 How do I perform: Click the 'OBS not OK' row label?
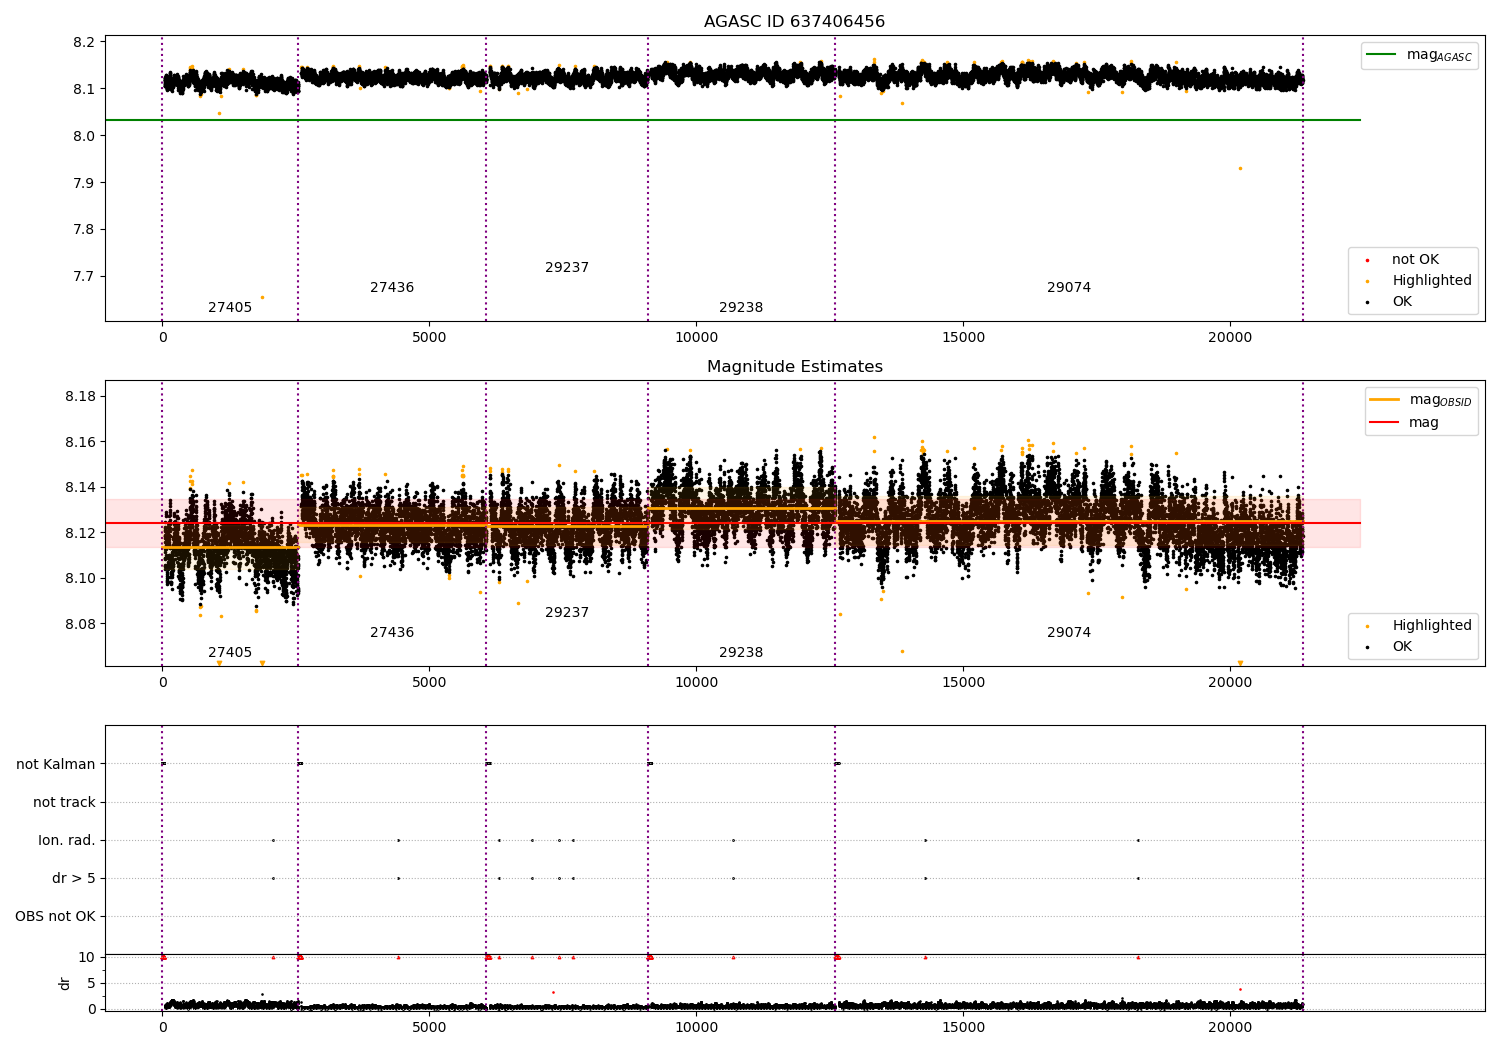click(55, 917)
